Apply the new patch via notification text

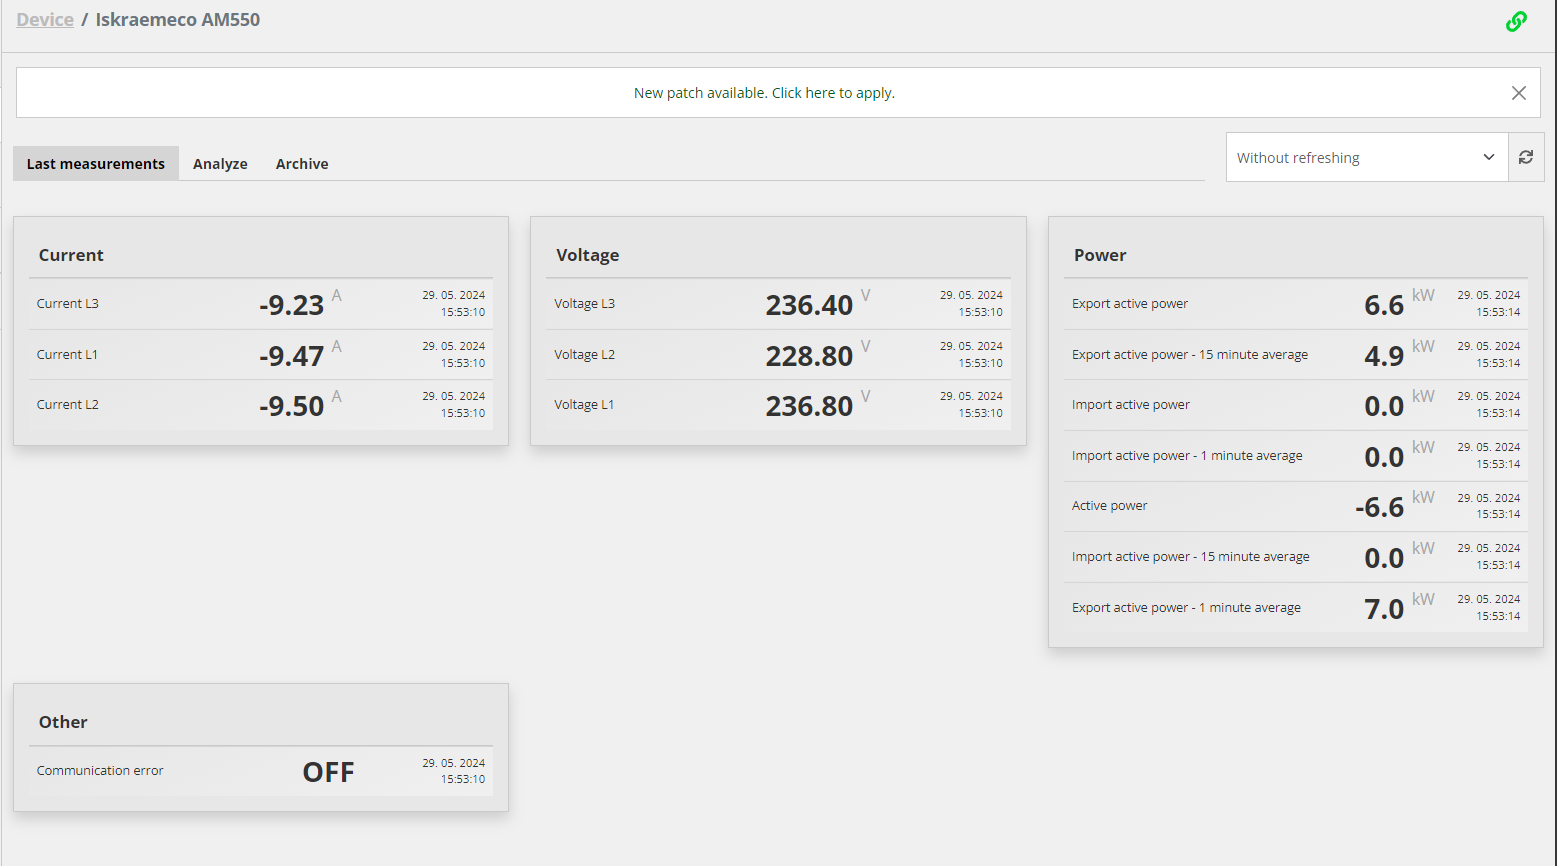pyautogui.click(x=764, y=93)
